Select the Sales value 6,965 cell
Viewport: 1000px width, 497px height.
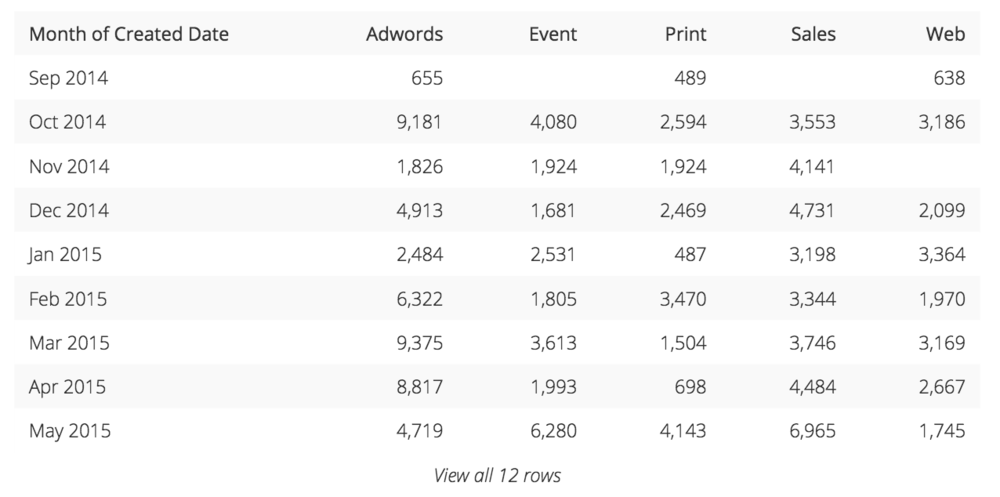pyautogui.click(x=812, y=431)
